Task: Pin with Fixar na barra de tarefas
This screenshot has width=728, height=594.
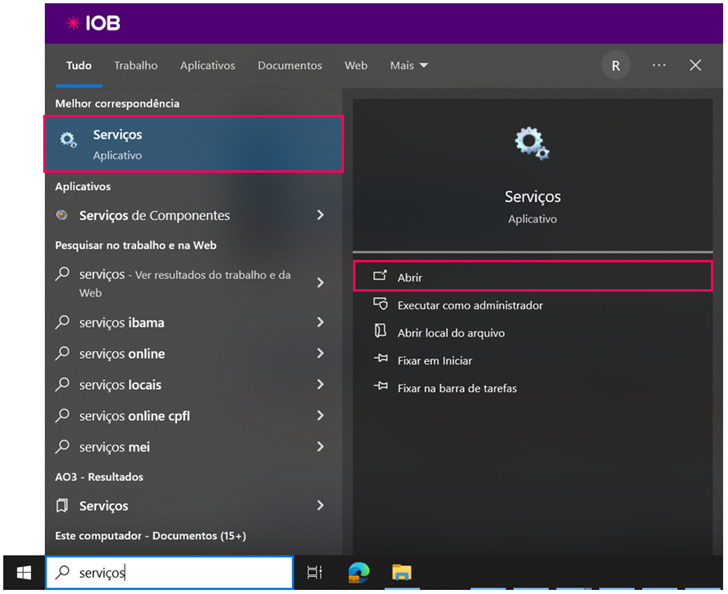Action: click(456, 388)
